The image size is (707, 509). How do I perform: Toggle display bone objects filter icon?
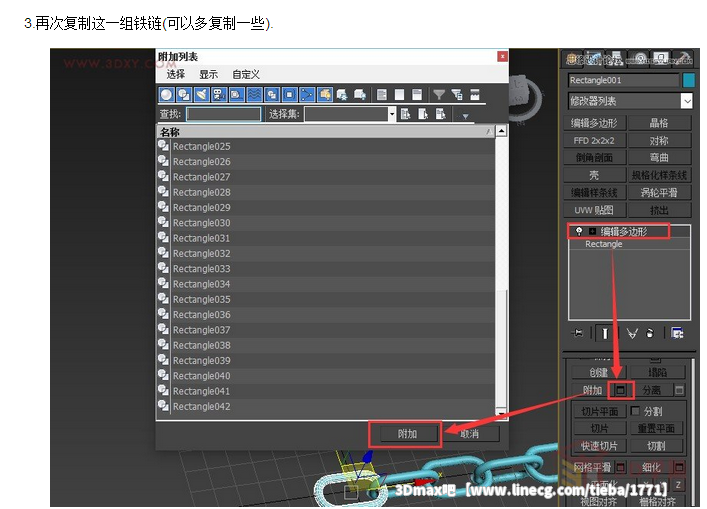click(x=306, y=95)
